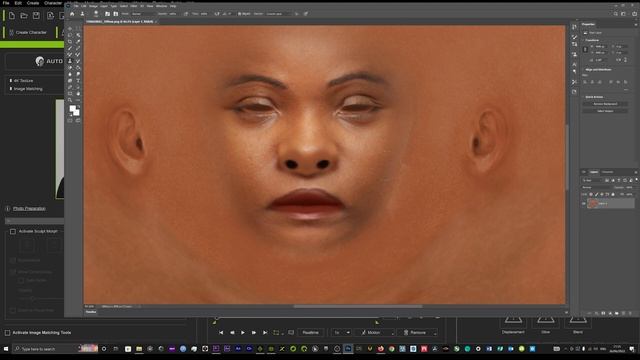Click Photoshop icon on taskbar

pos(348,349)
